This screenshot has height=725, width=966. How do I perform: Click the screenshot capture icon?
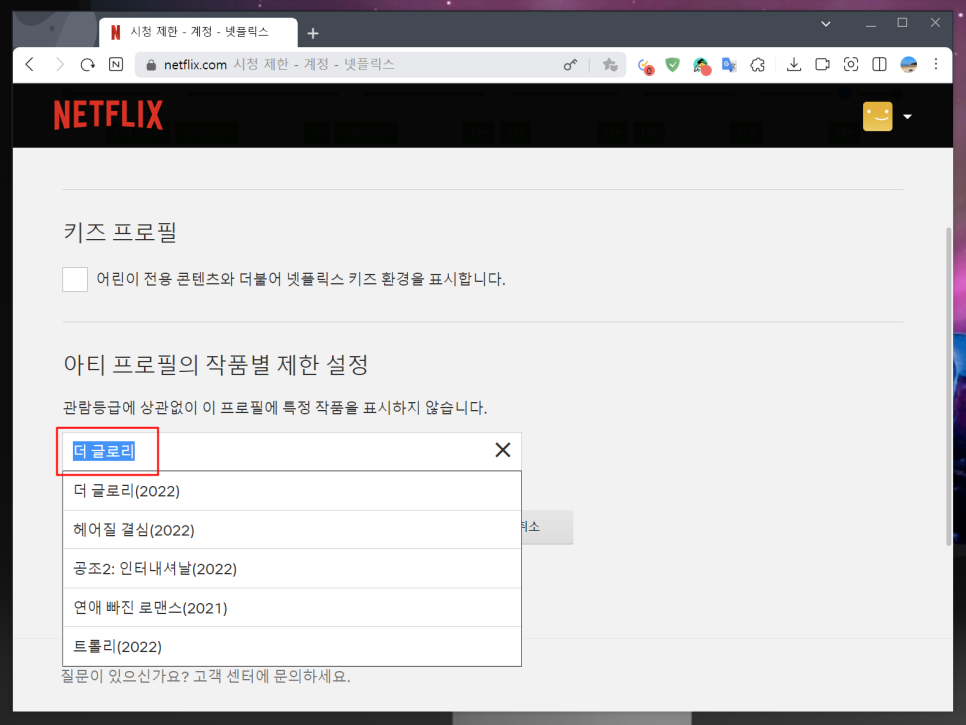851,64
